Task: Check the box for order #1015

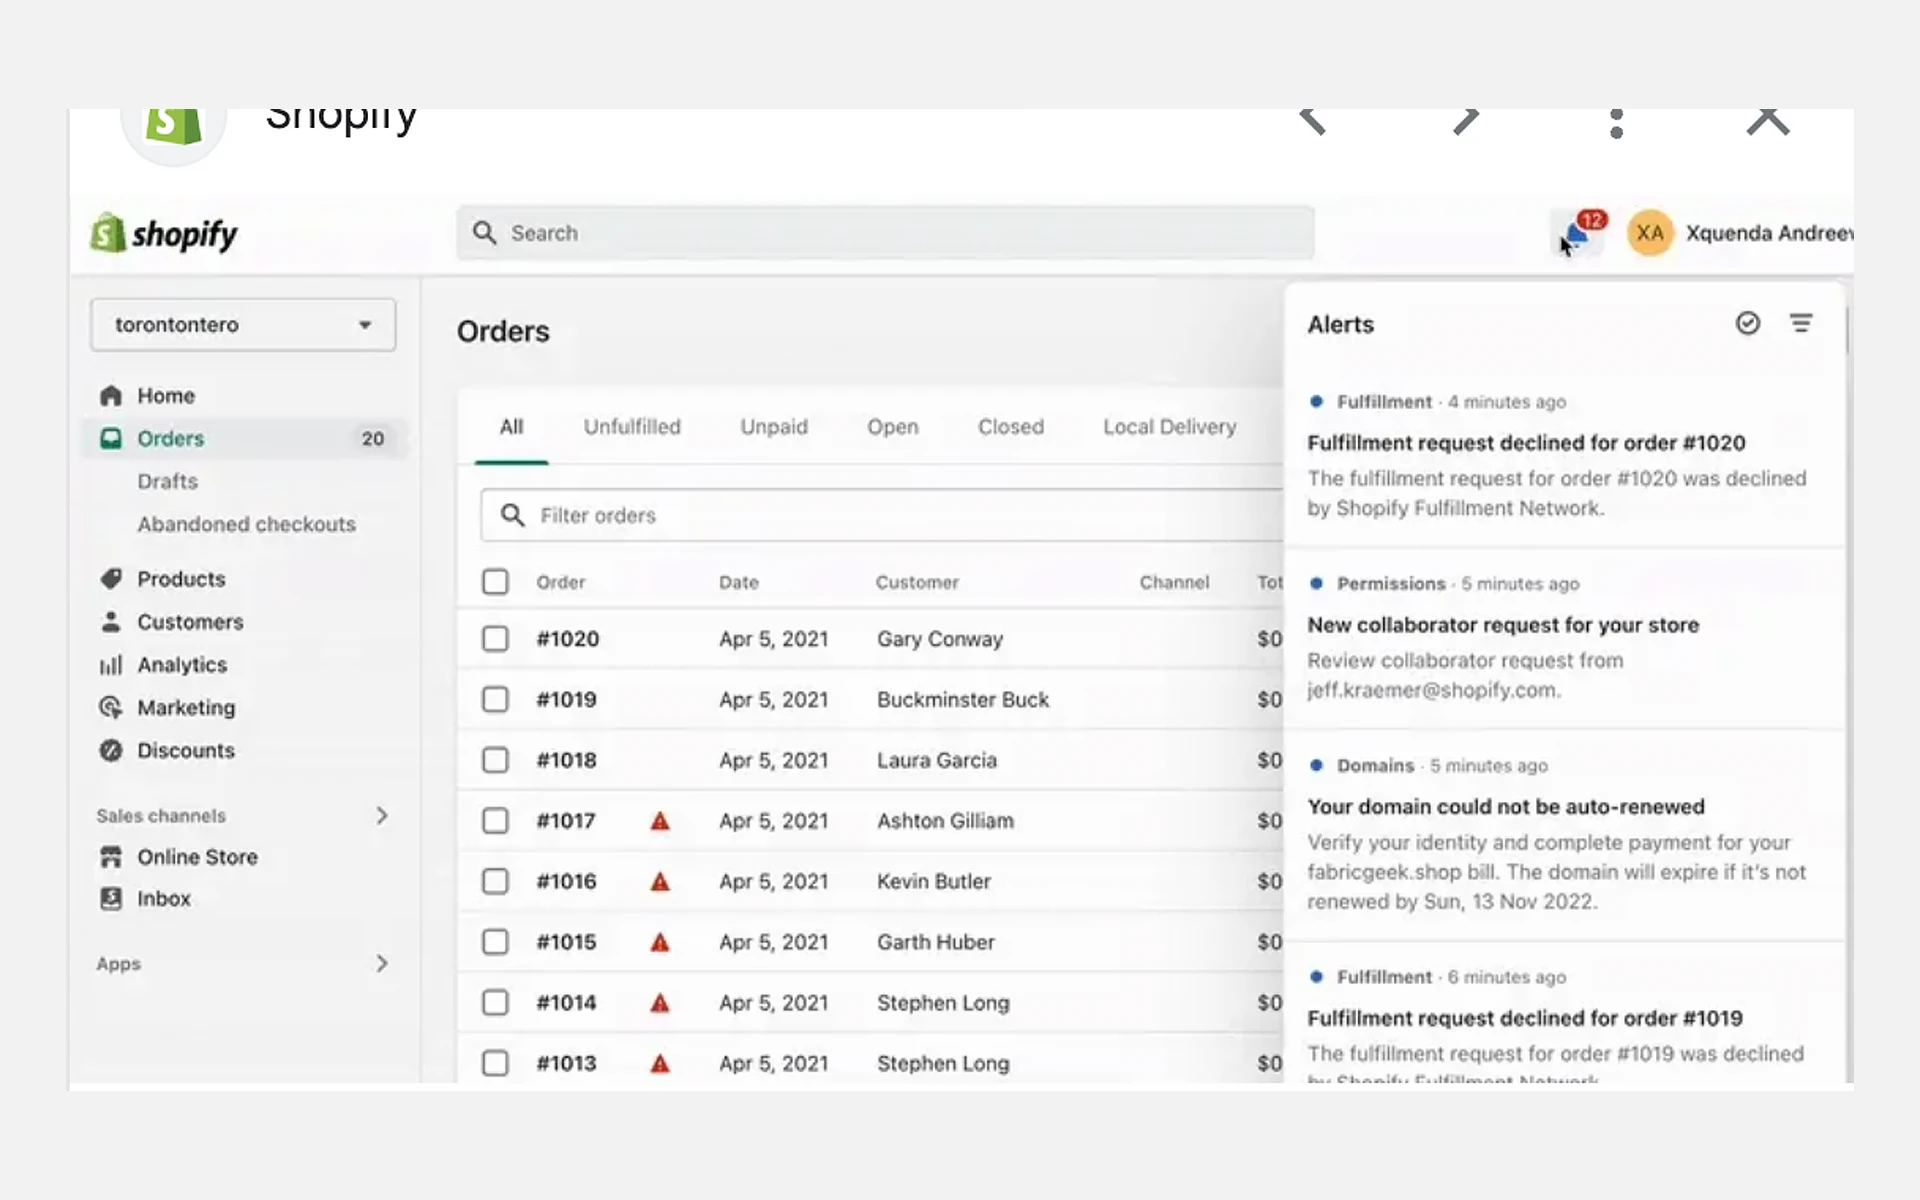Action: pyautogui.click(x=495, y=942)
